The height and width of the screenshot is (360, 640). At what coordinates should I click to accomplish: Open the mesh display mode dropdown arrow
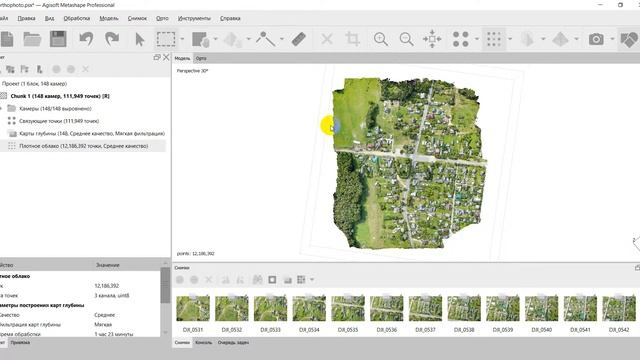click(x=543, y=39)
